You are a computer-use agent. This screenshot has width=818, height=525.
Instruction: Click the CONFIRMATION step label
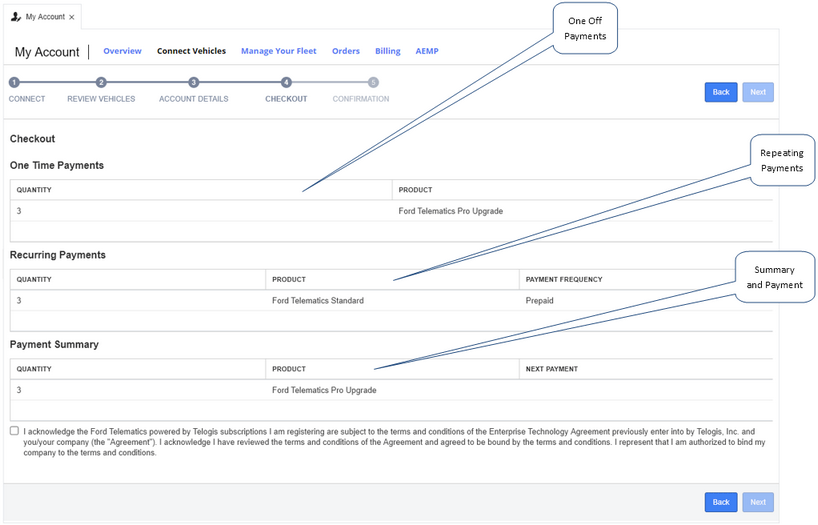point(361,99)
